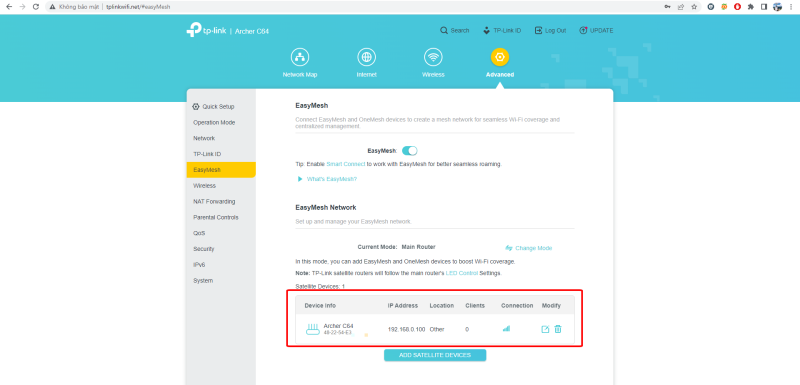Screen dimensions: 800x385
Task: Click ADD SATELLITE DEVICES button
Action: coord(435,355)
